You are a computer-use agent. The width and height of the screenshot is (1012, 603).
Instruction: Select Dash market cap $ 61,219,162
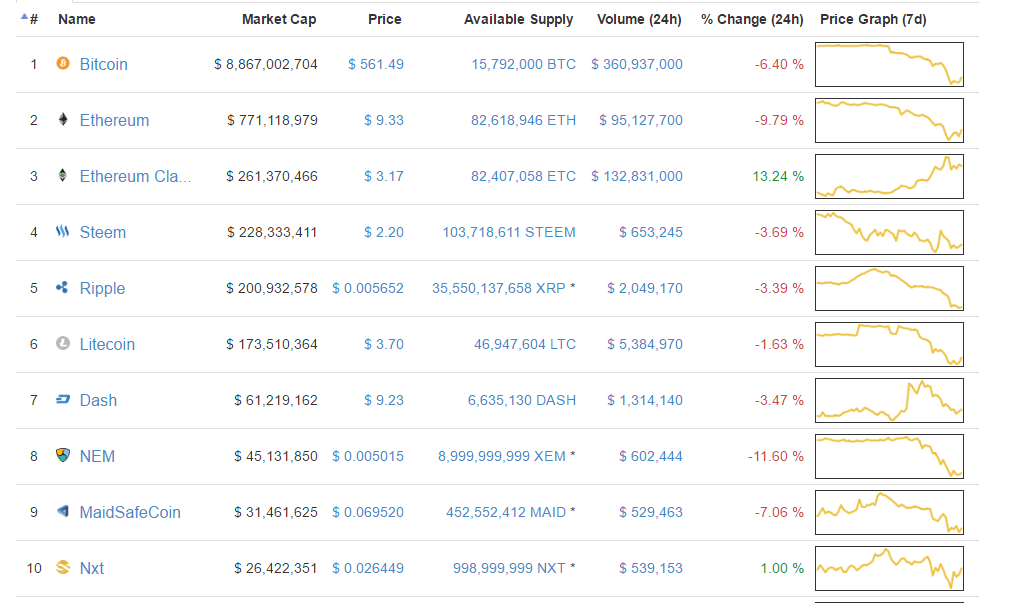(x=276, y=400)
